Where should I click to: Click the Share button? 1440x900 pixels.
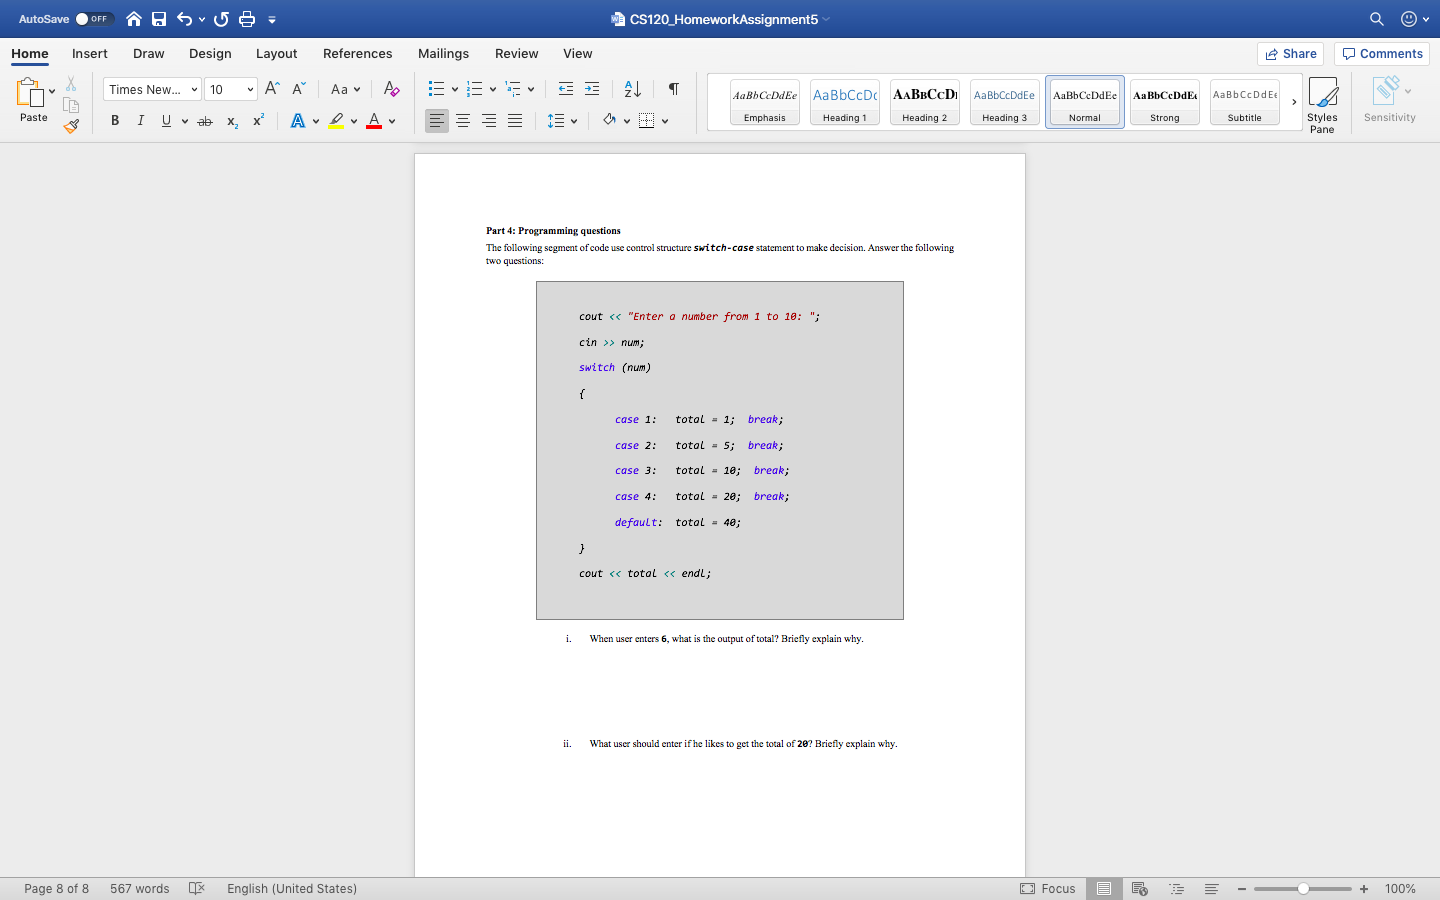point(1290,53)
